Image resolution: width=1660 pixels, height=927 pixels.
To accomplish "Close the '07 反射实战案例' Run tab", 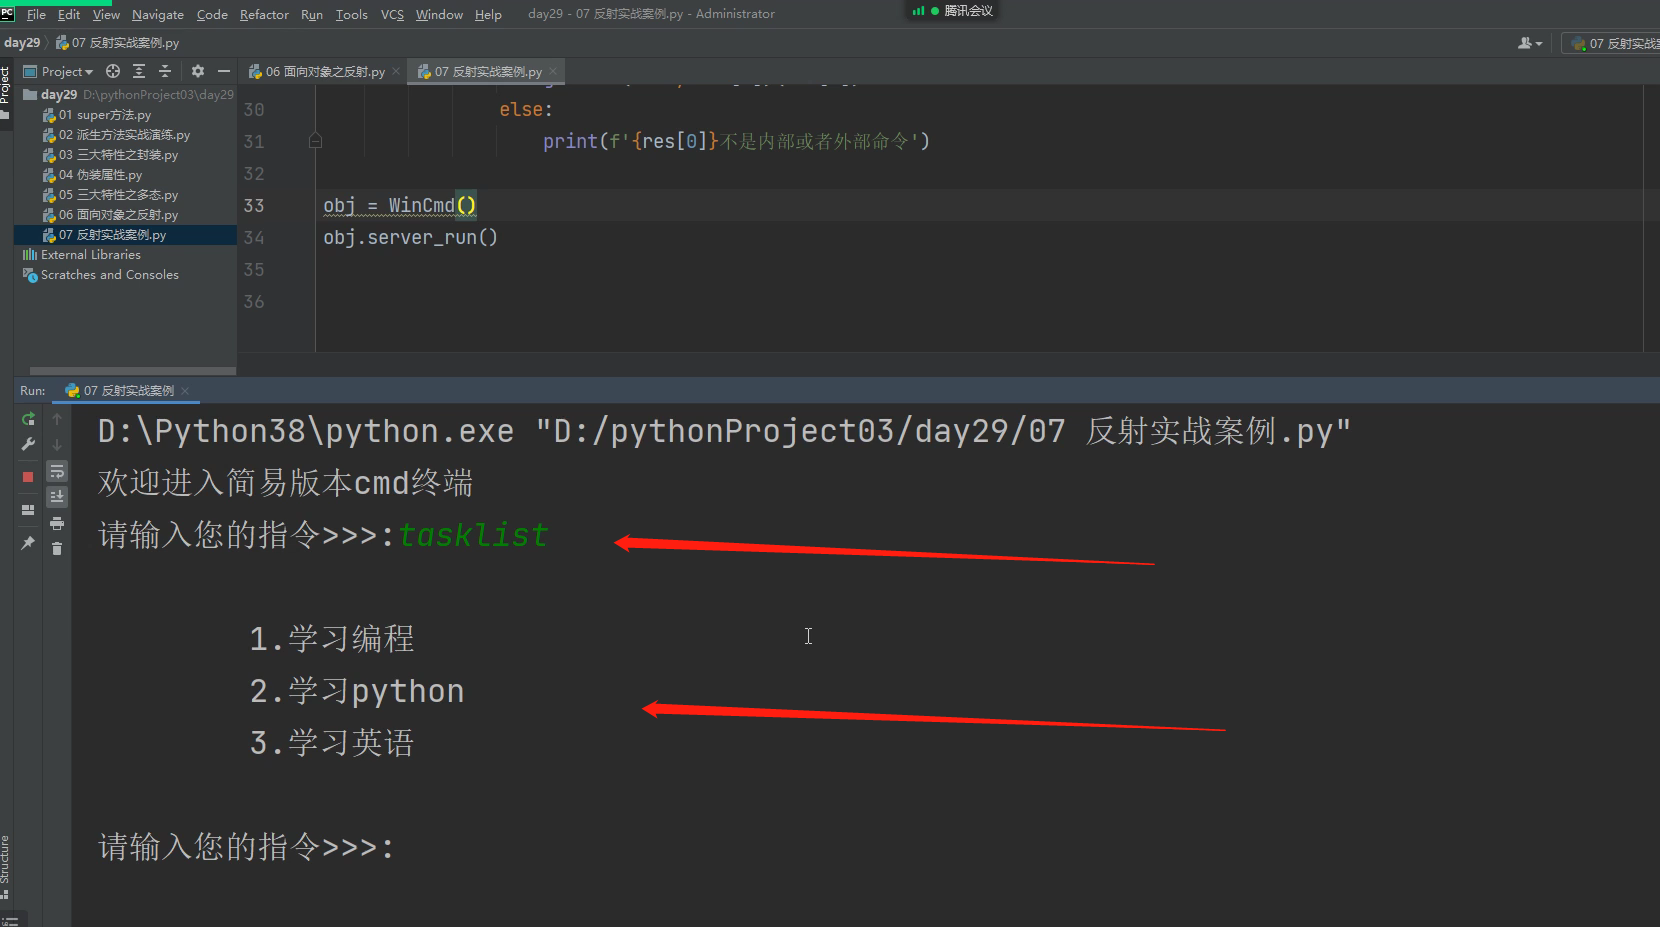I will click(x=185, y=391).
